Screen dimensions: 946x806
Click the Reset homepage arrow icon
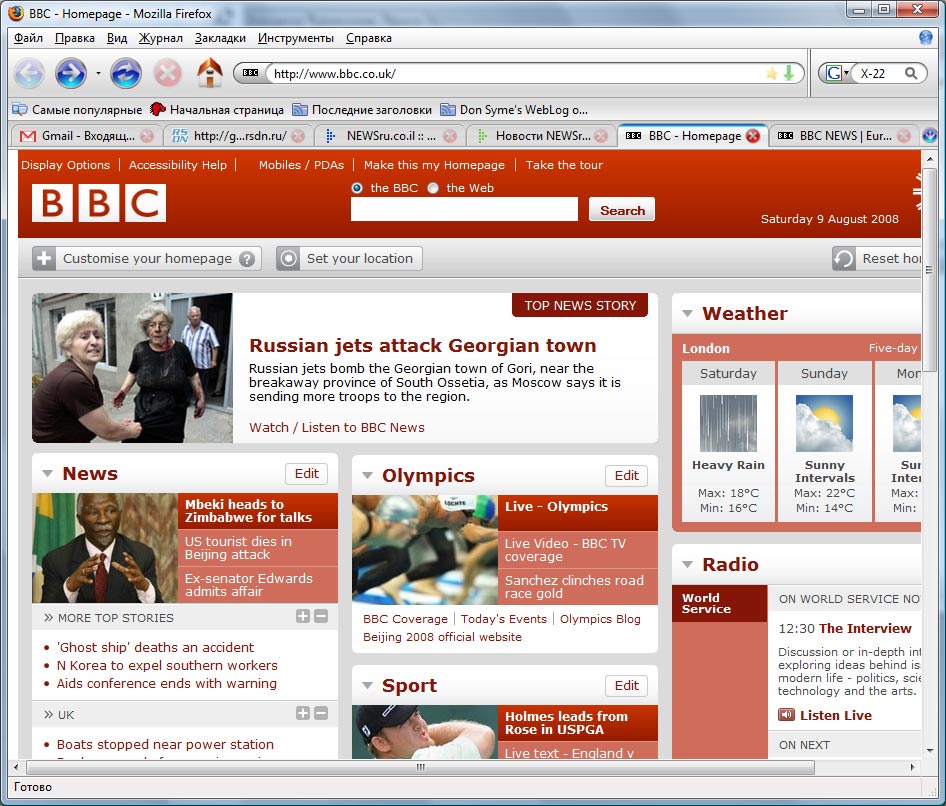[x=843, y=259]
